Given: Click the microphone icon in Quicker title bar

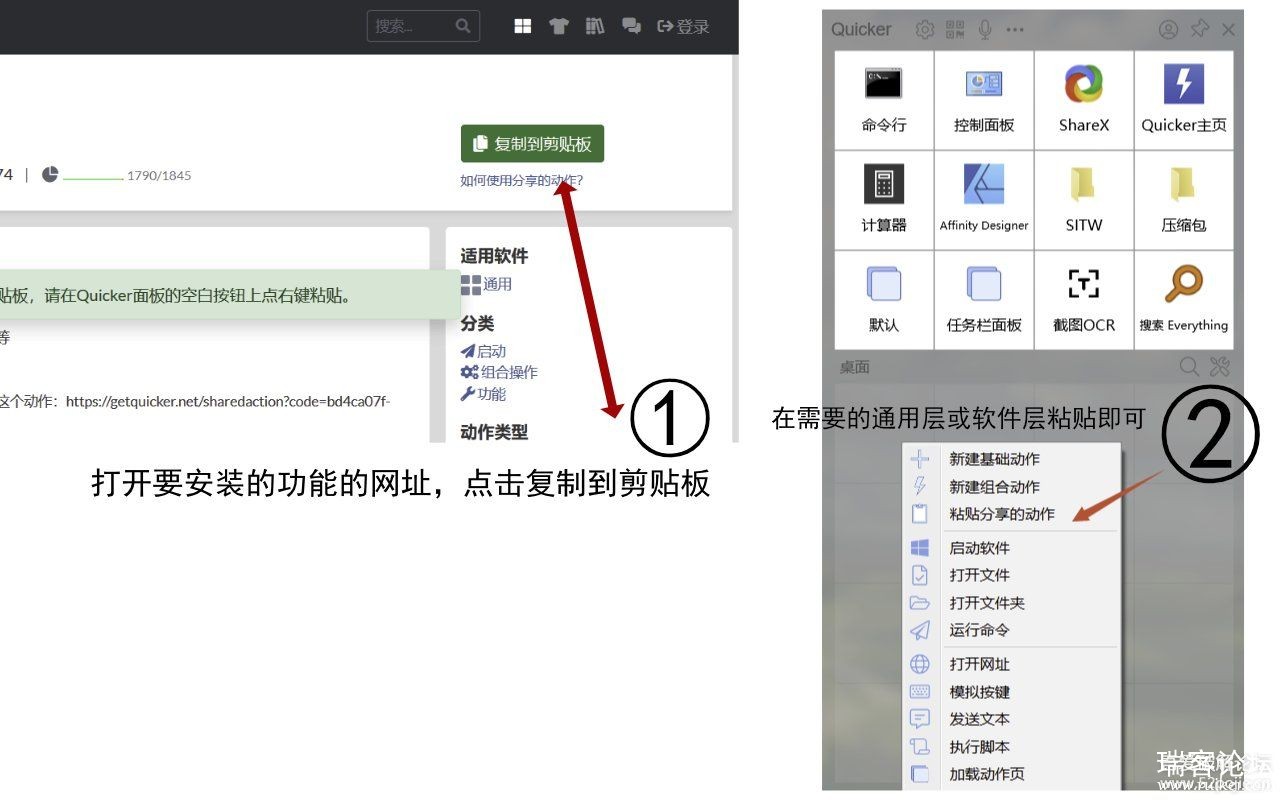Looking at the screenshot, I should click(x=985, y=30).
